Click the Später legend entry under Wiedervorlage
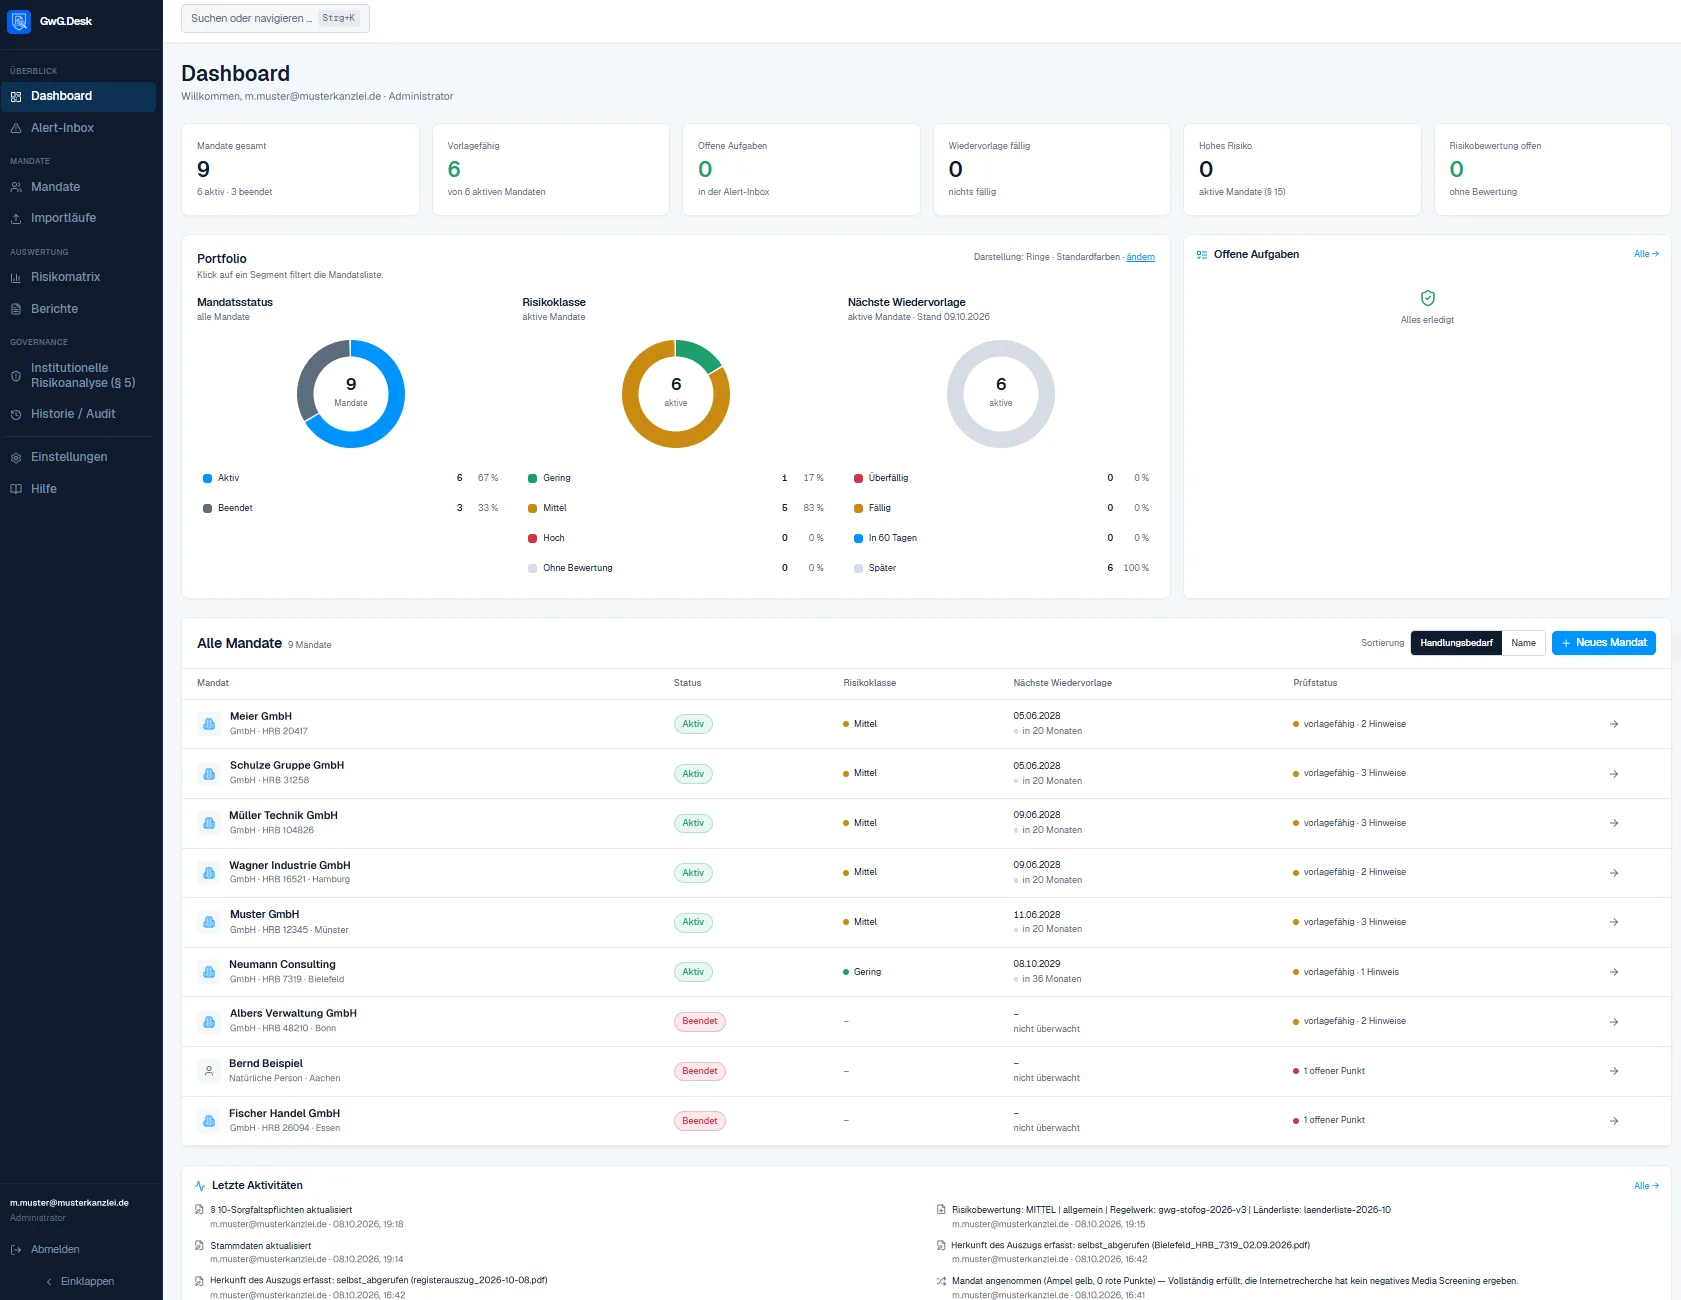This screenshot has height=1300, width=1681. [x=1001, y=568]
